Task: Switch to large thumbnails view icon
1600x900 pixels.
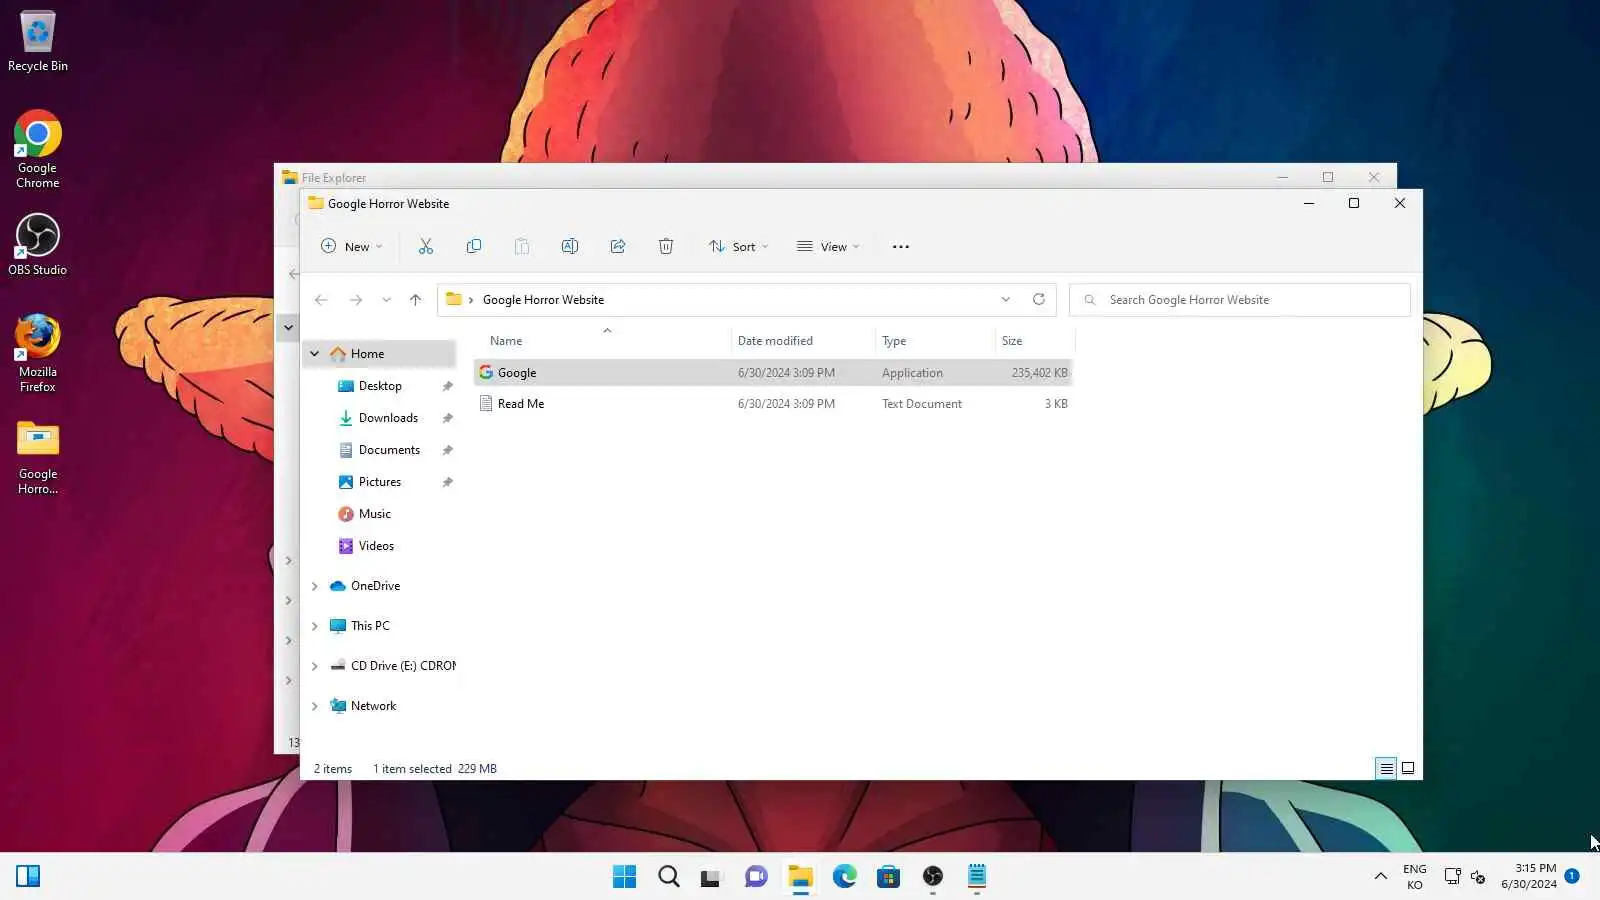Action: pyautogui.click(x=1408, y=769)
